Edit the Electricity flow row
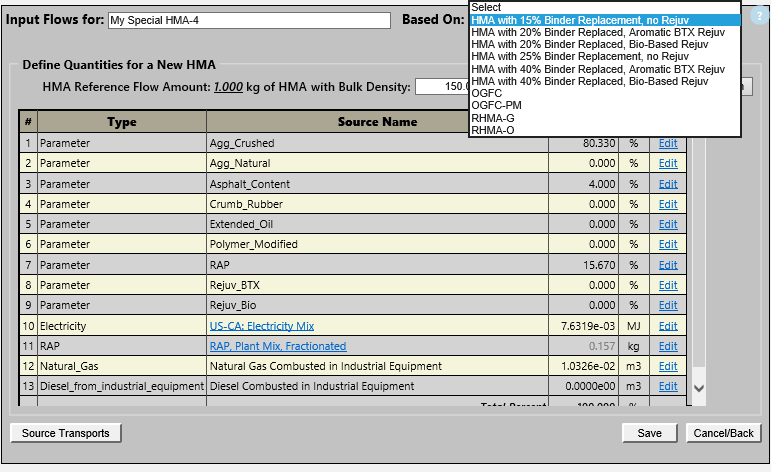771x472 pixels. click(x=667, y=326)
